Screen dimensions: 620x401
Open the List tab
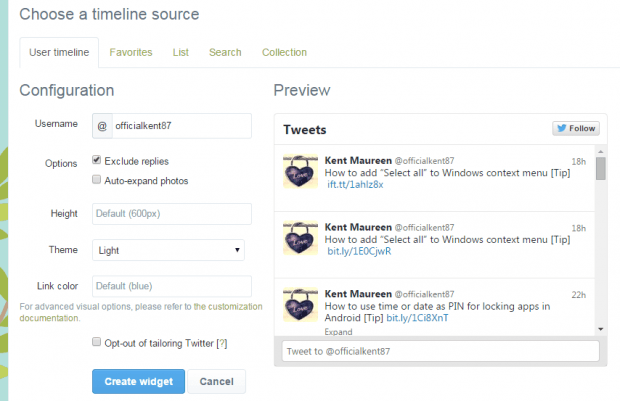pos(181,52)
